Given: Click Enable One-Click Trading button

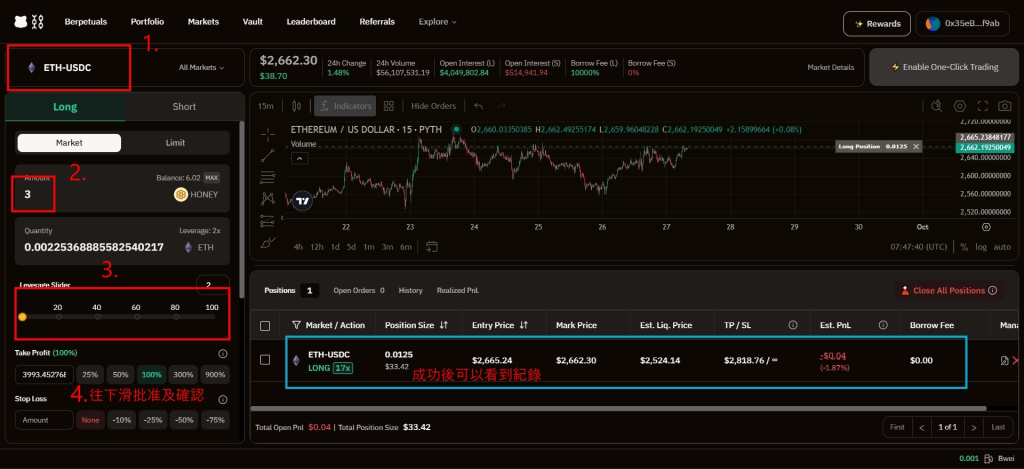Looking at the screenshot, I should coord(945,67).
